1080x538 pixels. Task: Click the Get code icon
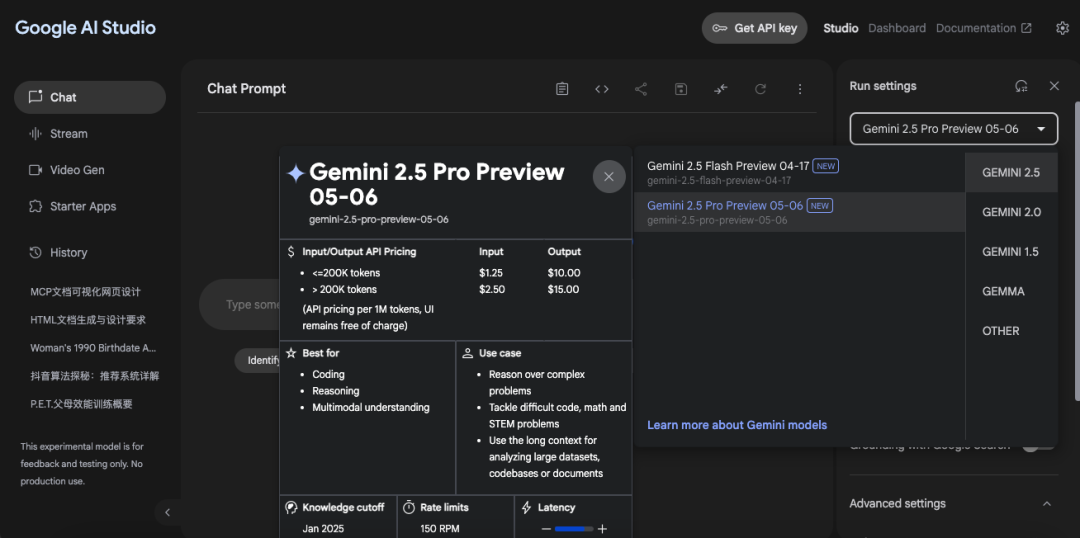click(x=602, y=89)
